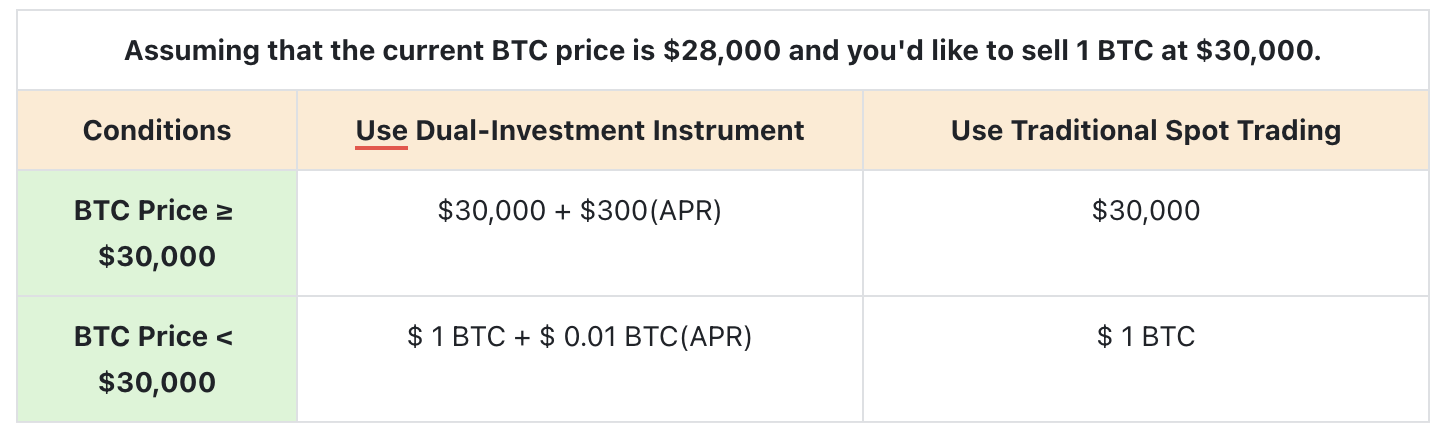
Task: Click the "BTC Price ≥ $30,000" condition cell
Action: coord(157,234)
